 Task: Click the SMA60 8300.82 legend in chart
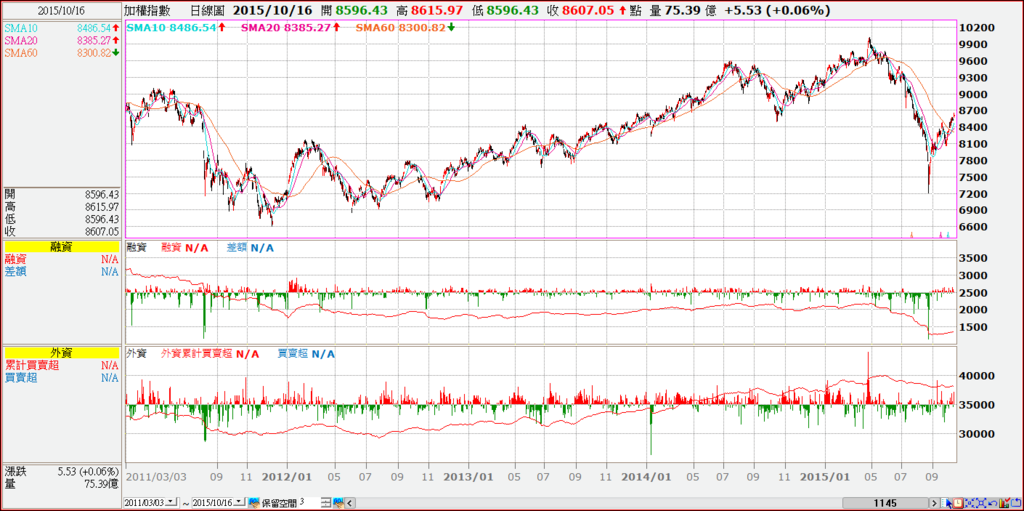point(404,27)
